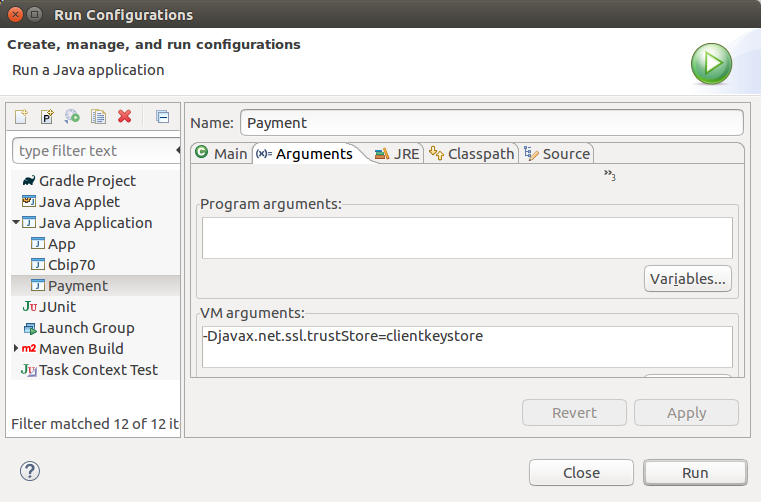Select the Cbip70 launch configuration
Image resolution: width=761 pixels, height=502 pixels.
pyautogui.click(x=71, y=265)
